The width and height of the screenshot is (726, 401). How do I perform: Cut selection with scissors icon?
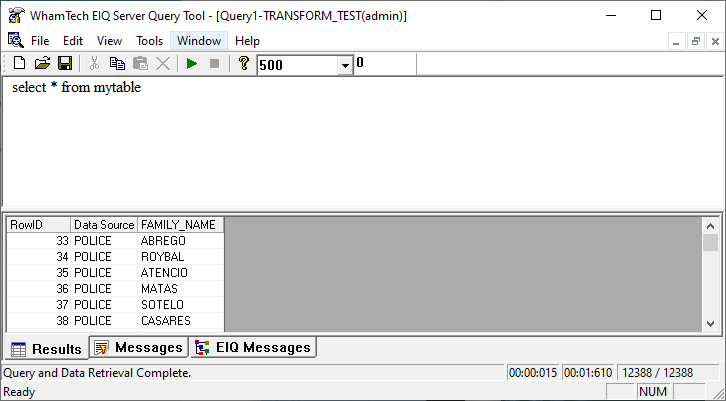[x=94, y=63]
